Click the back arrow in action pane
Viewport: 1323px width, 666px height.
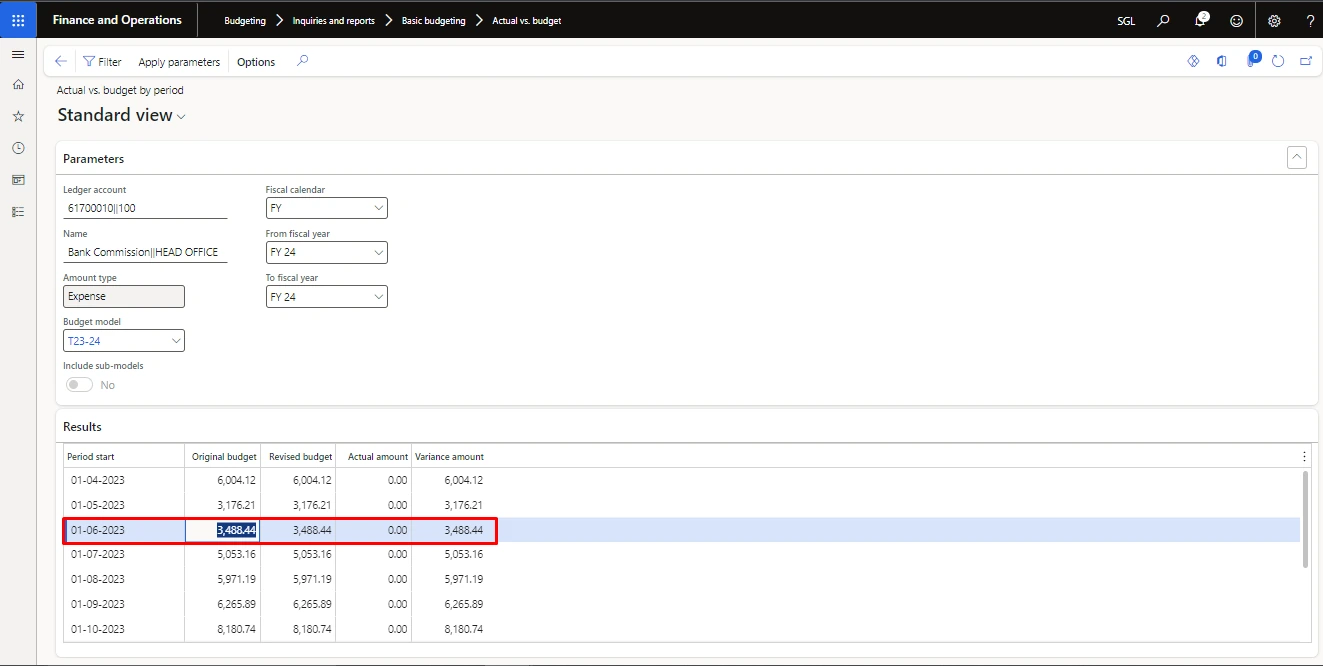pos(61,61)
